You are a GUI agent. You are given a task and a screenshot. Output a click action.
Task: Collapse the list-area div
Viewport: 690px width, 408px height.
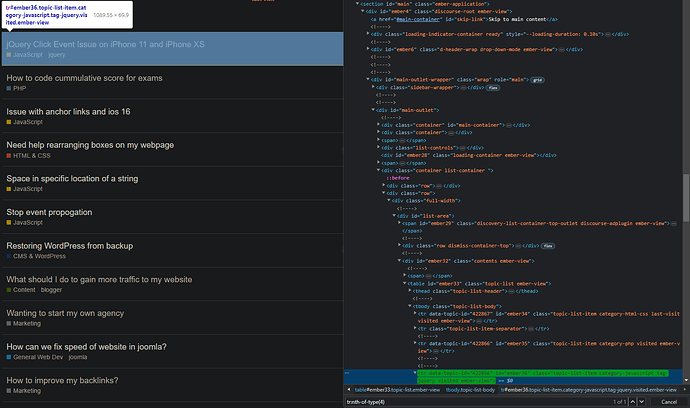click(394, 215)
